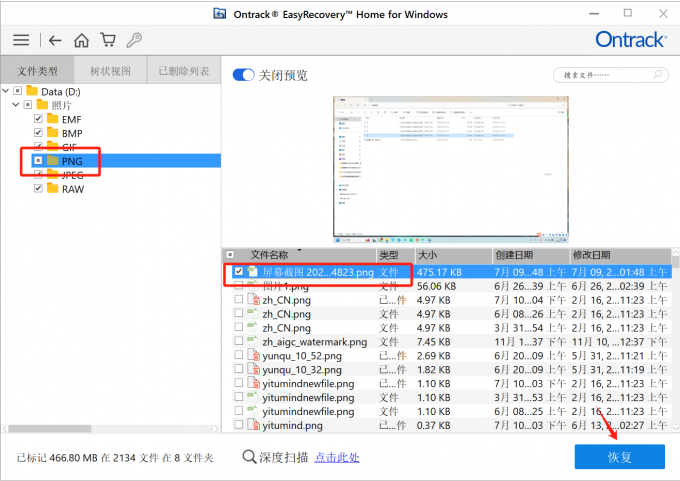Click the 恢复 recover button
The height and width of the screenshot is (481, 680).
tap(619, 457)
